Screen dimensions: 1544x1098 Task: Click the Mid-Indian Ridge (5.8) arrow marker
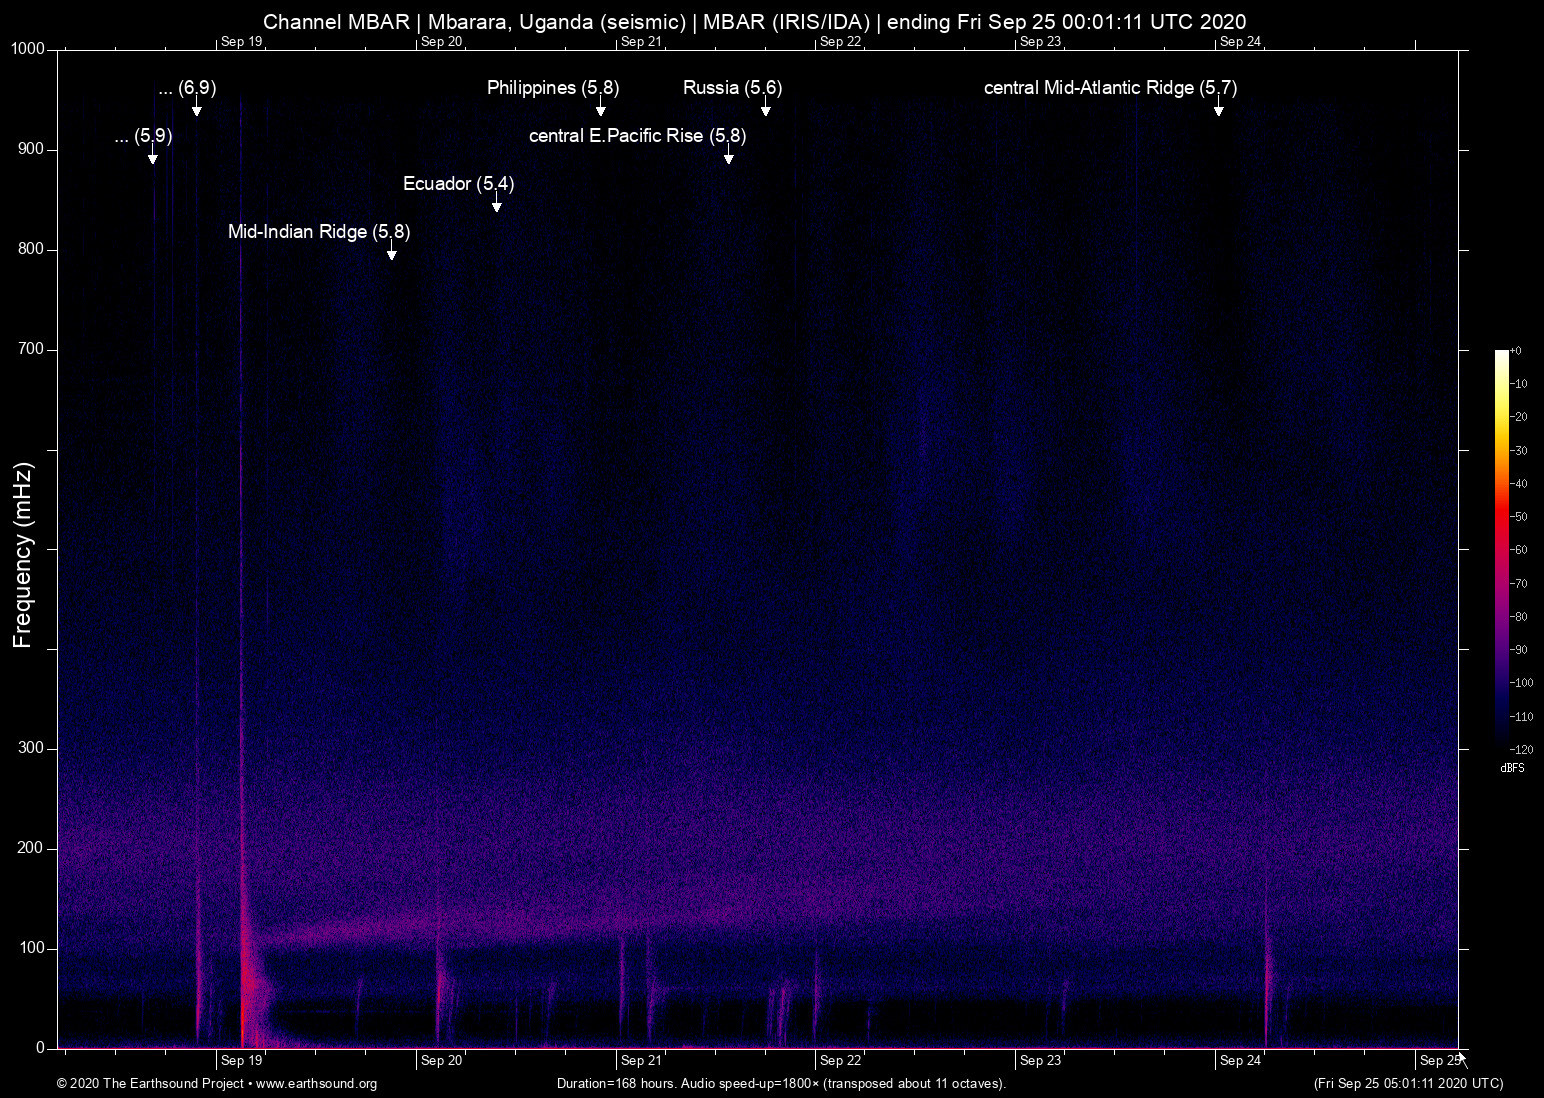pyautogui.click(x=392, y=253)
